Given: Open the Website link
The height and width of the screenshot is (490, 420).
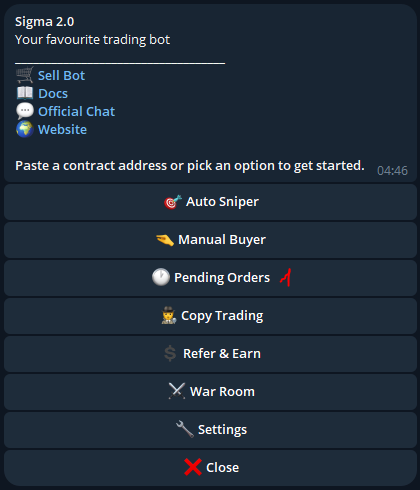Looking at the screenshot, I should tap(62, 129).
